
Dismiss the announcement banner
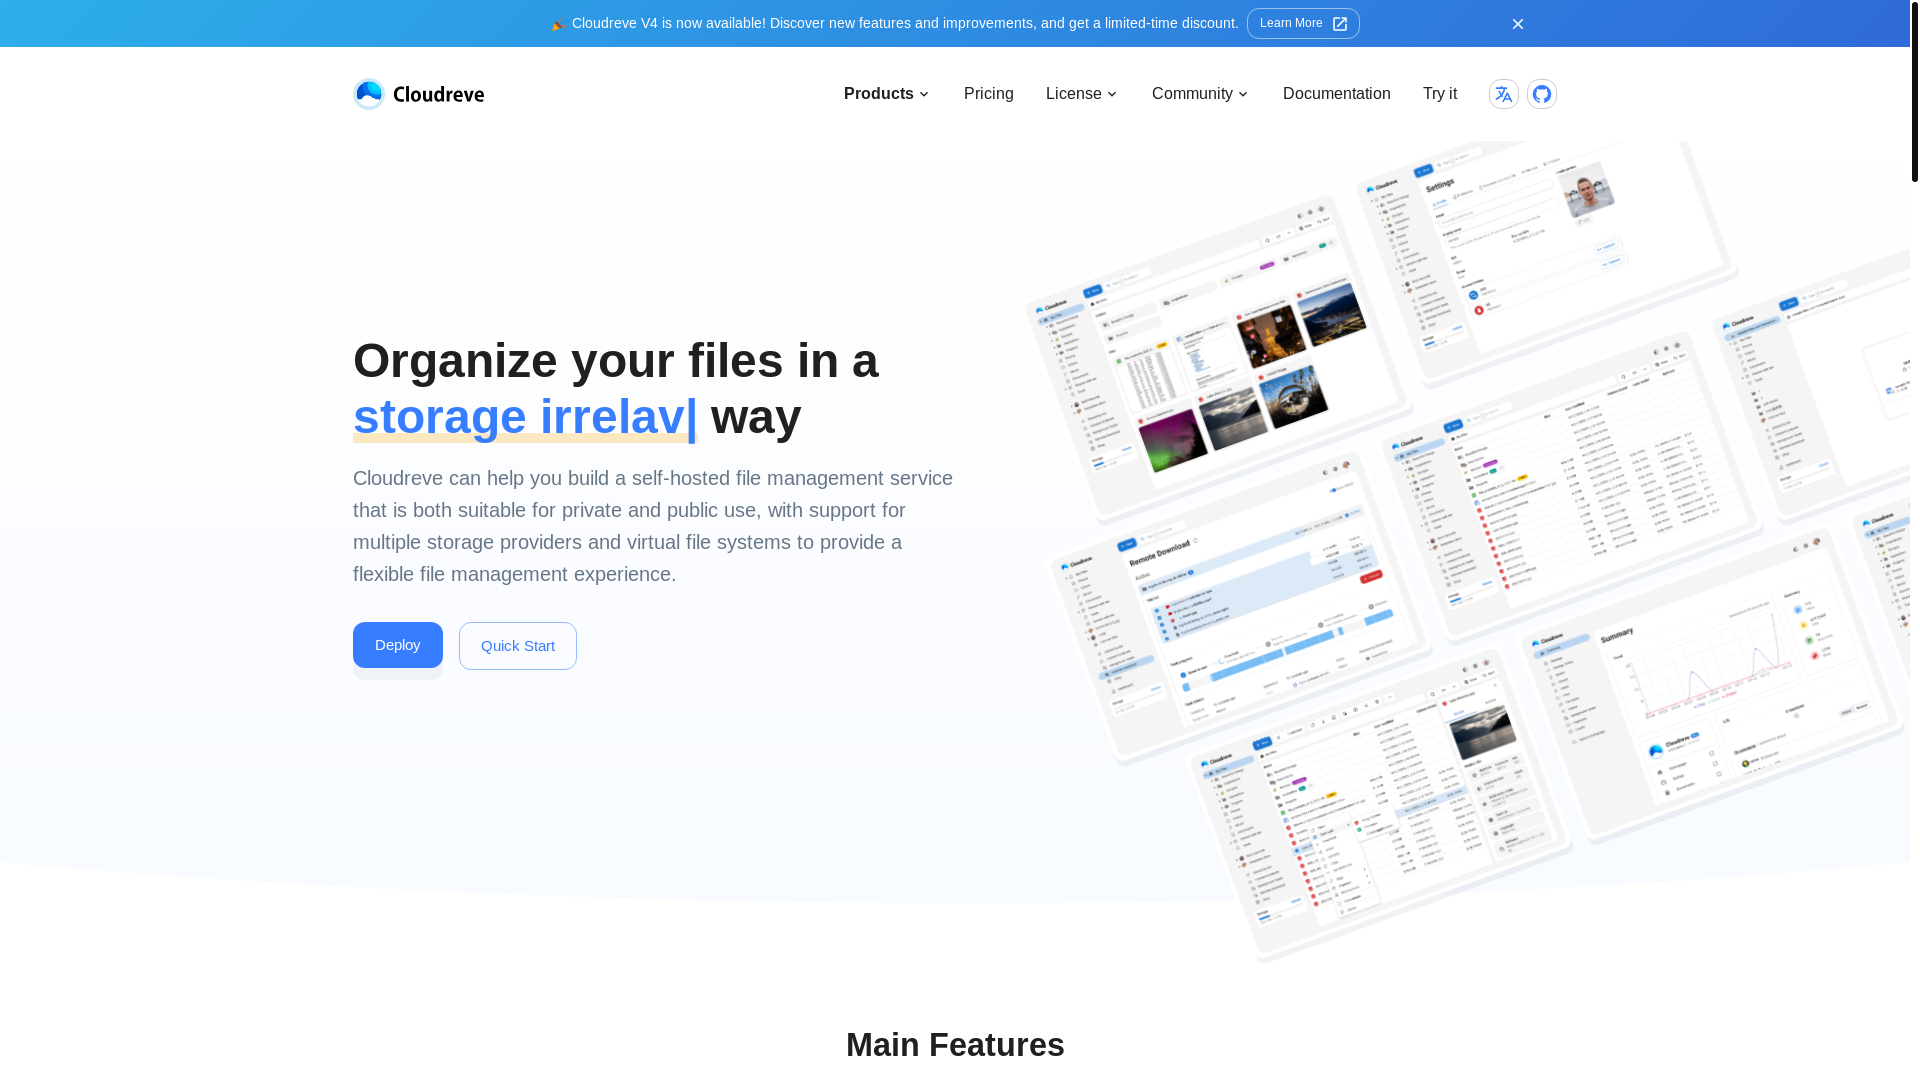(1517, 24)
